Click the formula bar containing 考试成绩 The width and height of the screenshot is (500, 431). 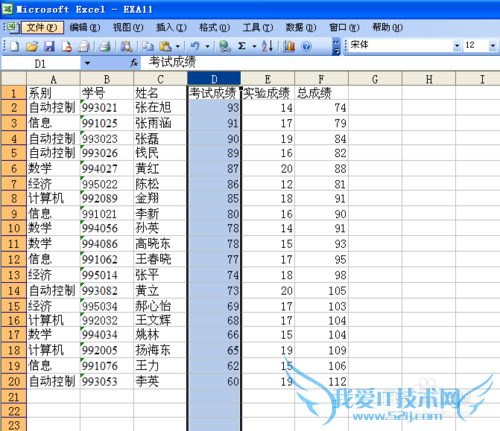pyautogui.click(x=320, y=62)
